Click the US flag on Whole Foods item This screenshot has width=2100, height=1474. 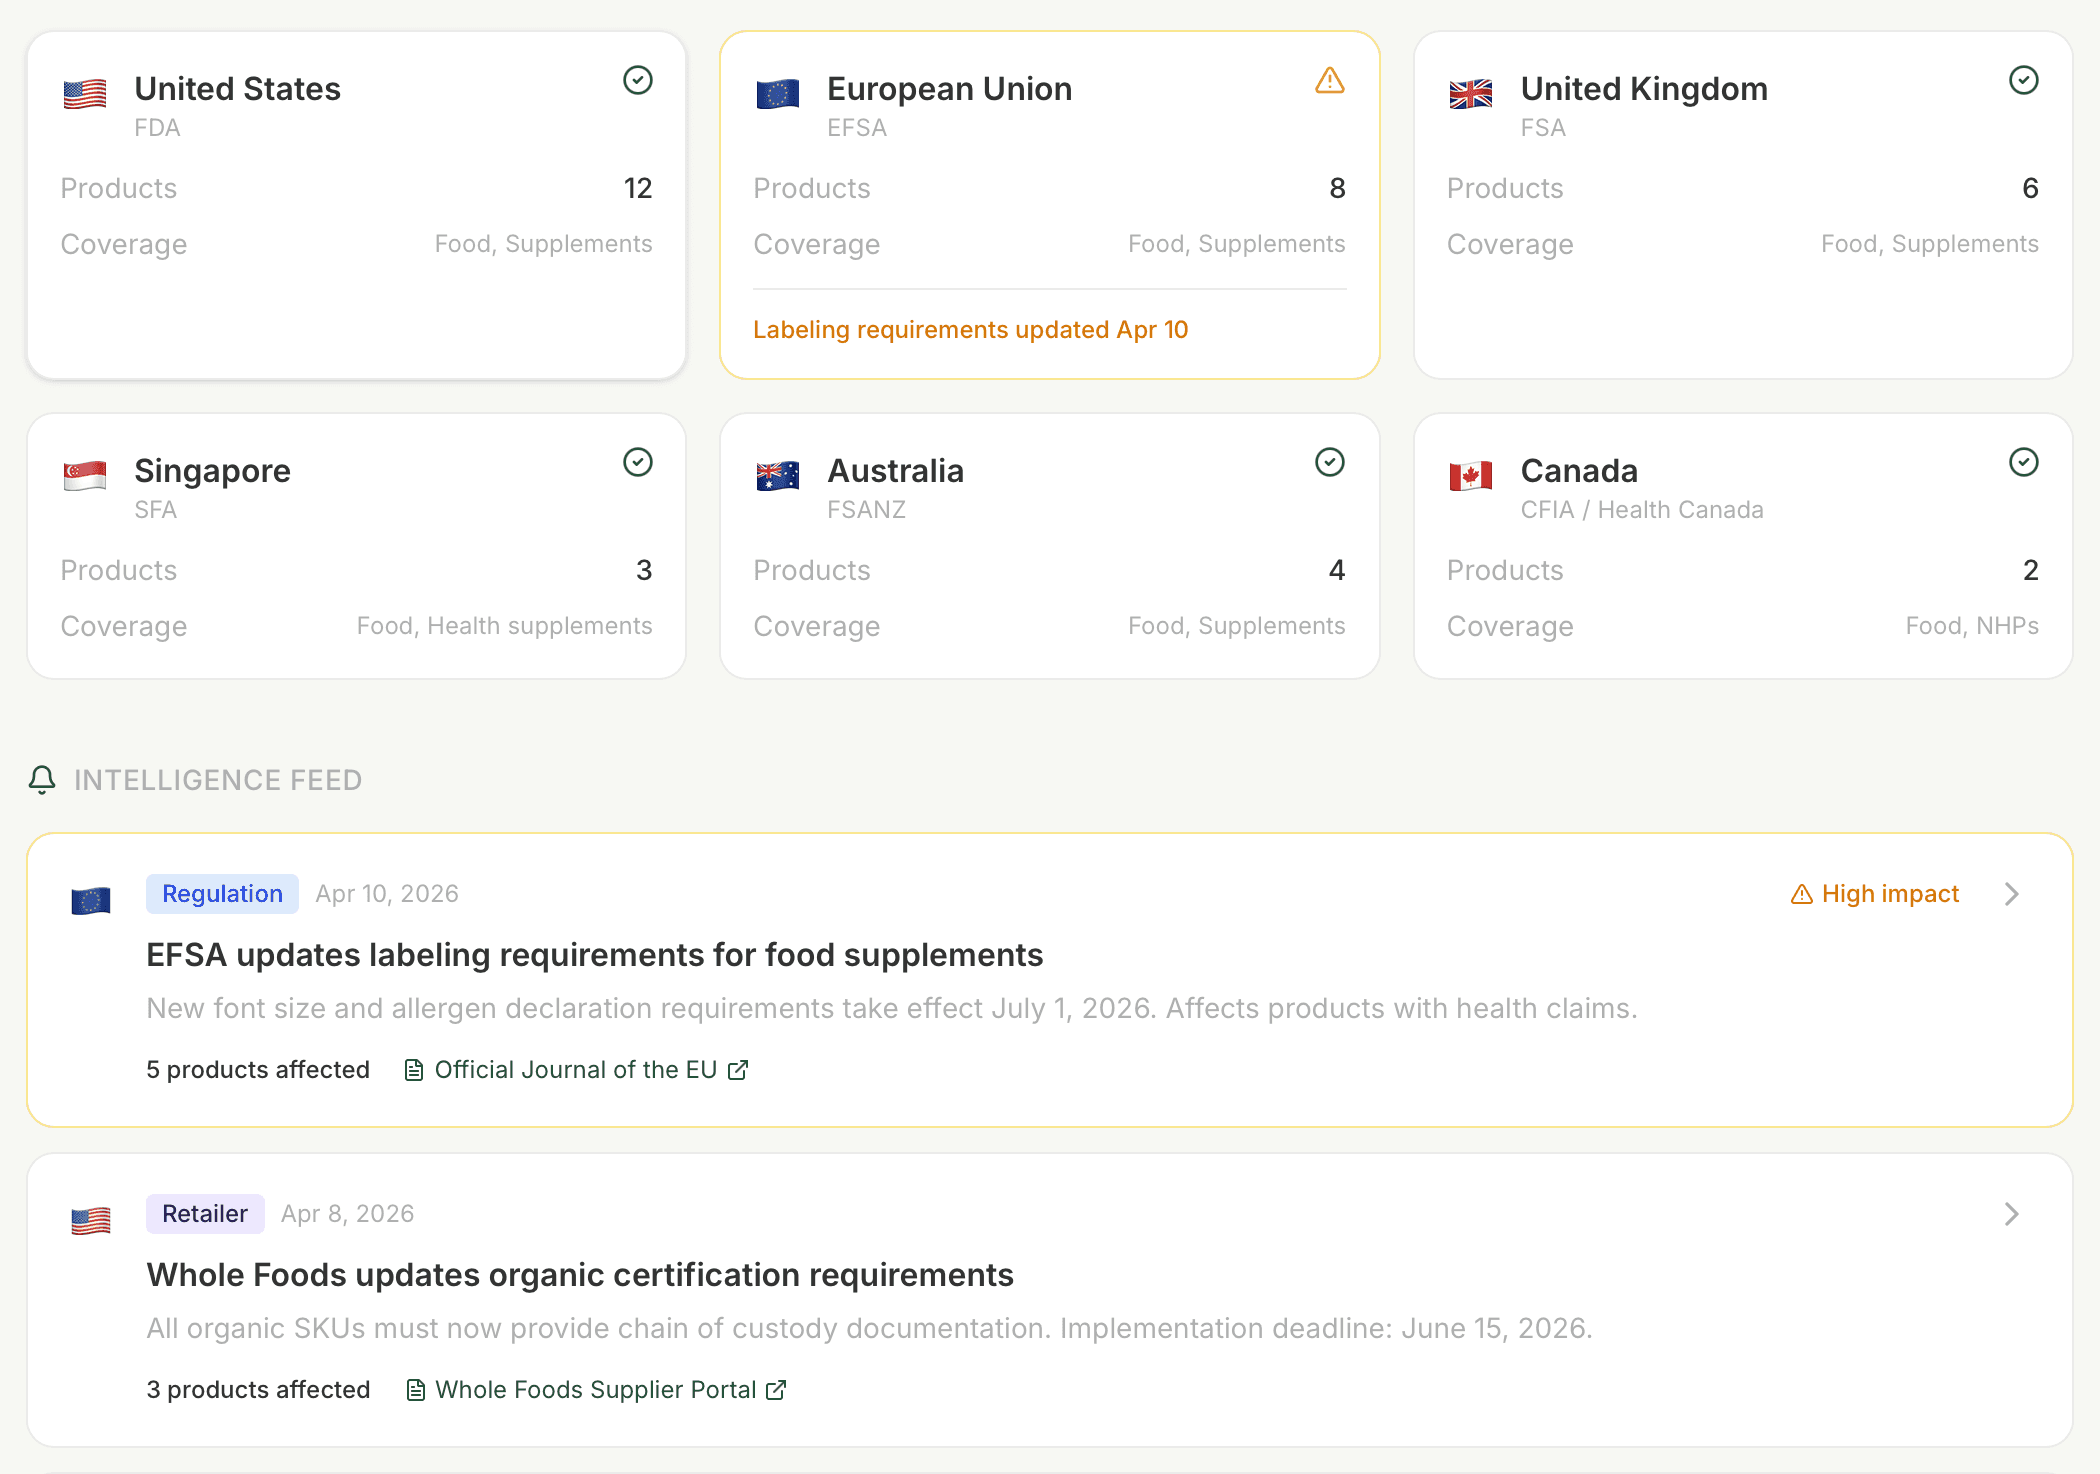tap(91, 1220)
